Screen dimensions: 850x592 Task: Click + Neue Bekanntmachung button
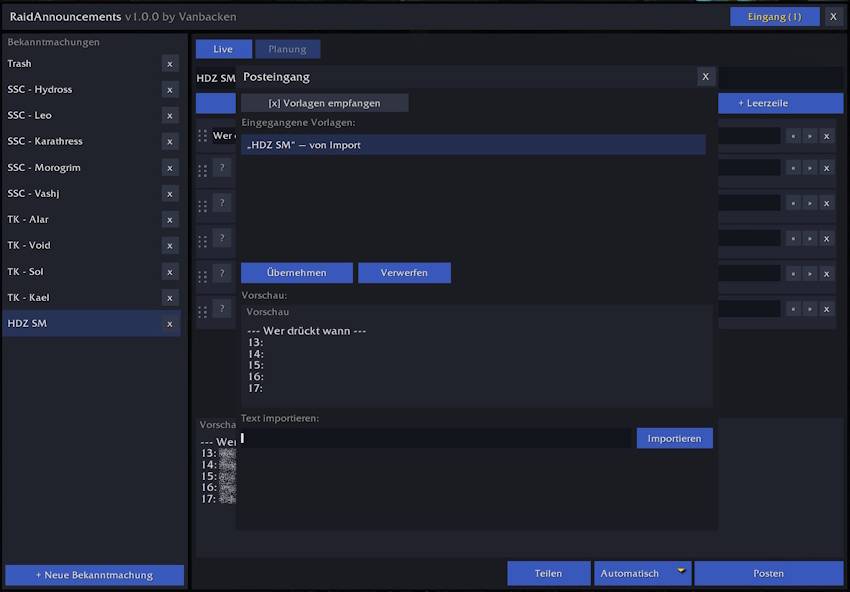[x=94, y=575]
